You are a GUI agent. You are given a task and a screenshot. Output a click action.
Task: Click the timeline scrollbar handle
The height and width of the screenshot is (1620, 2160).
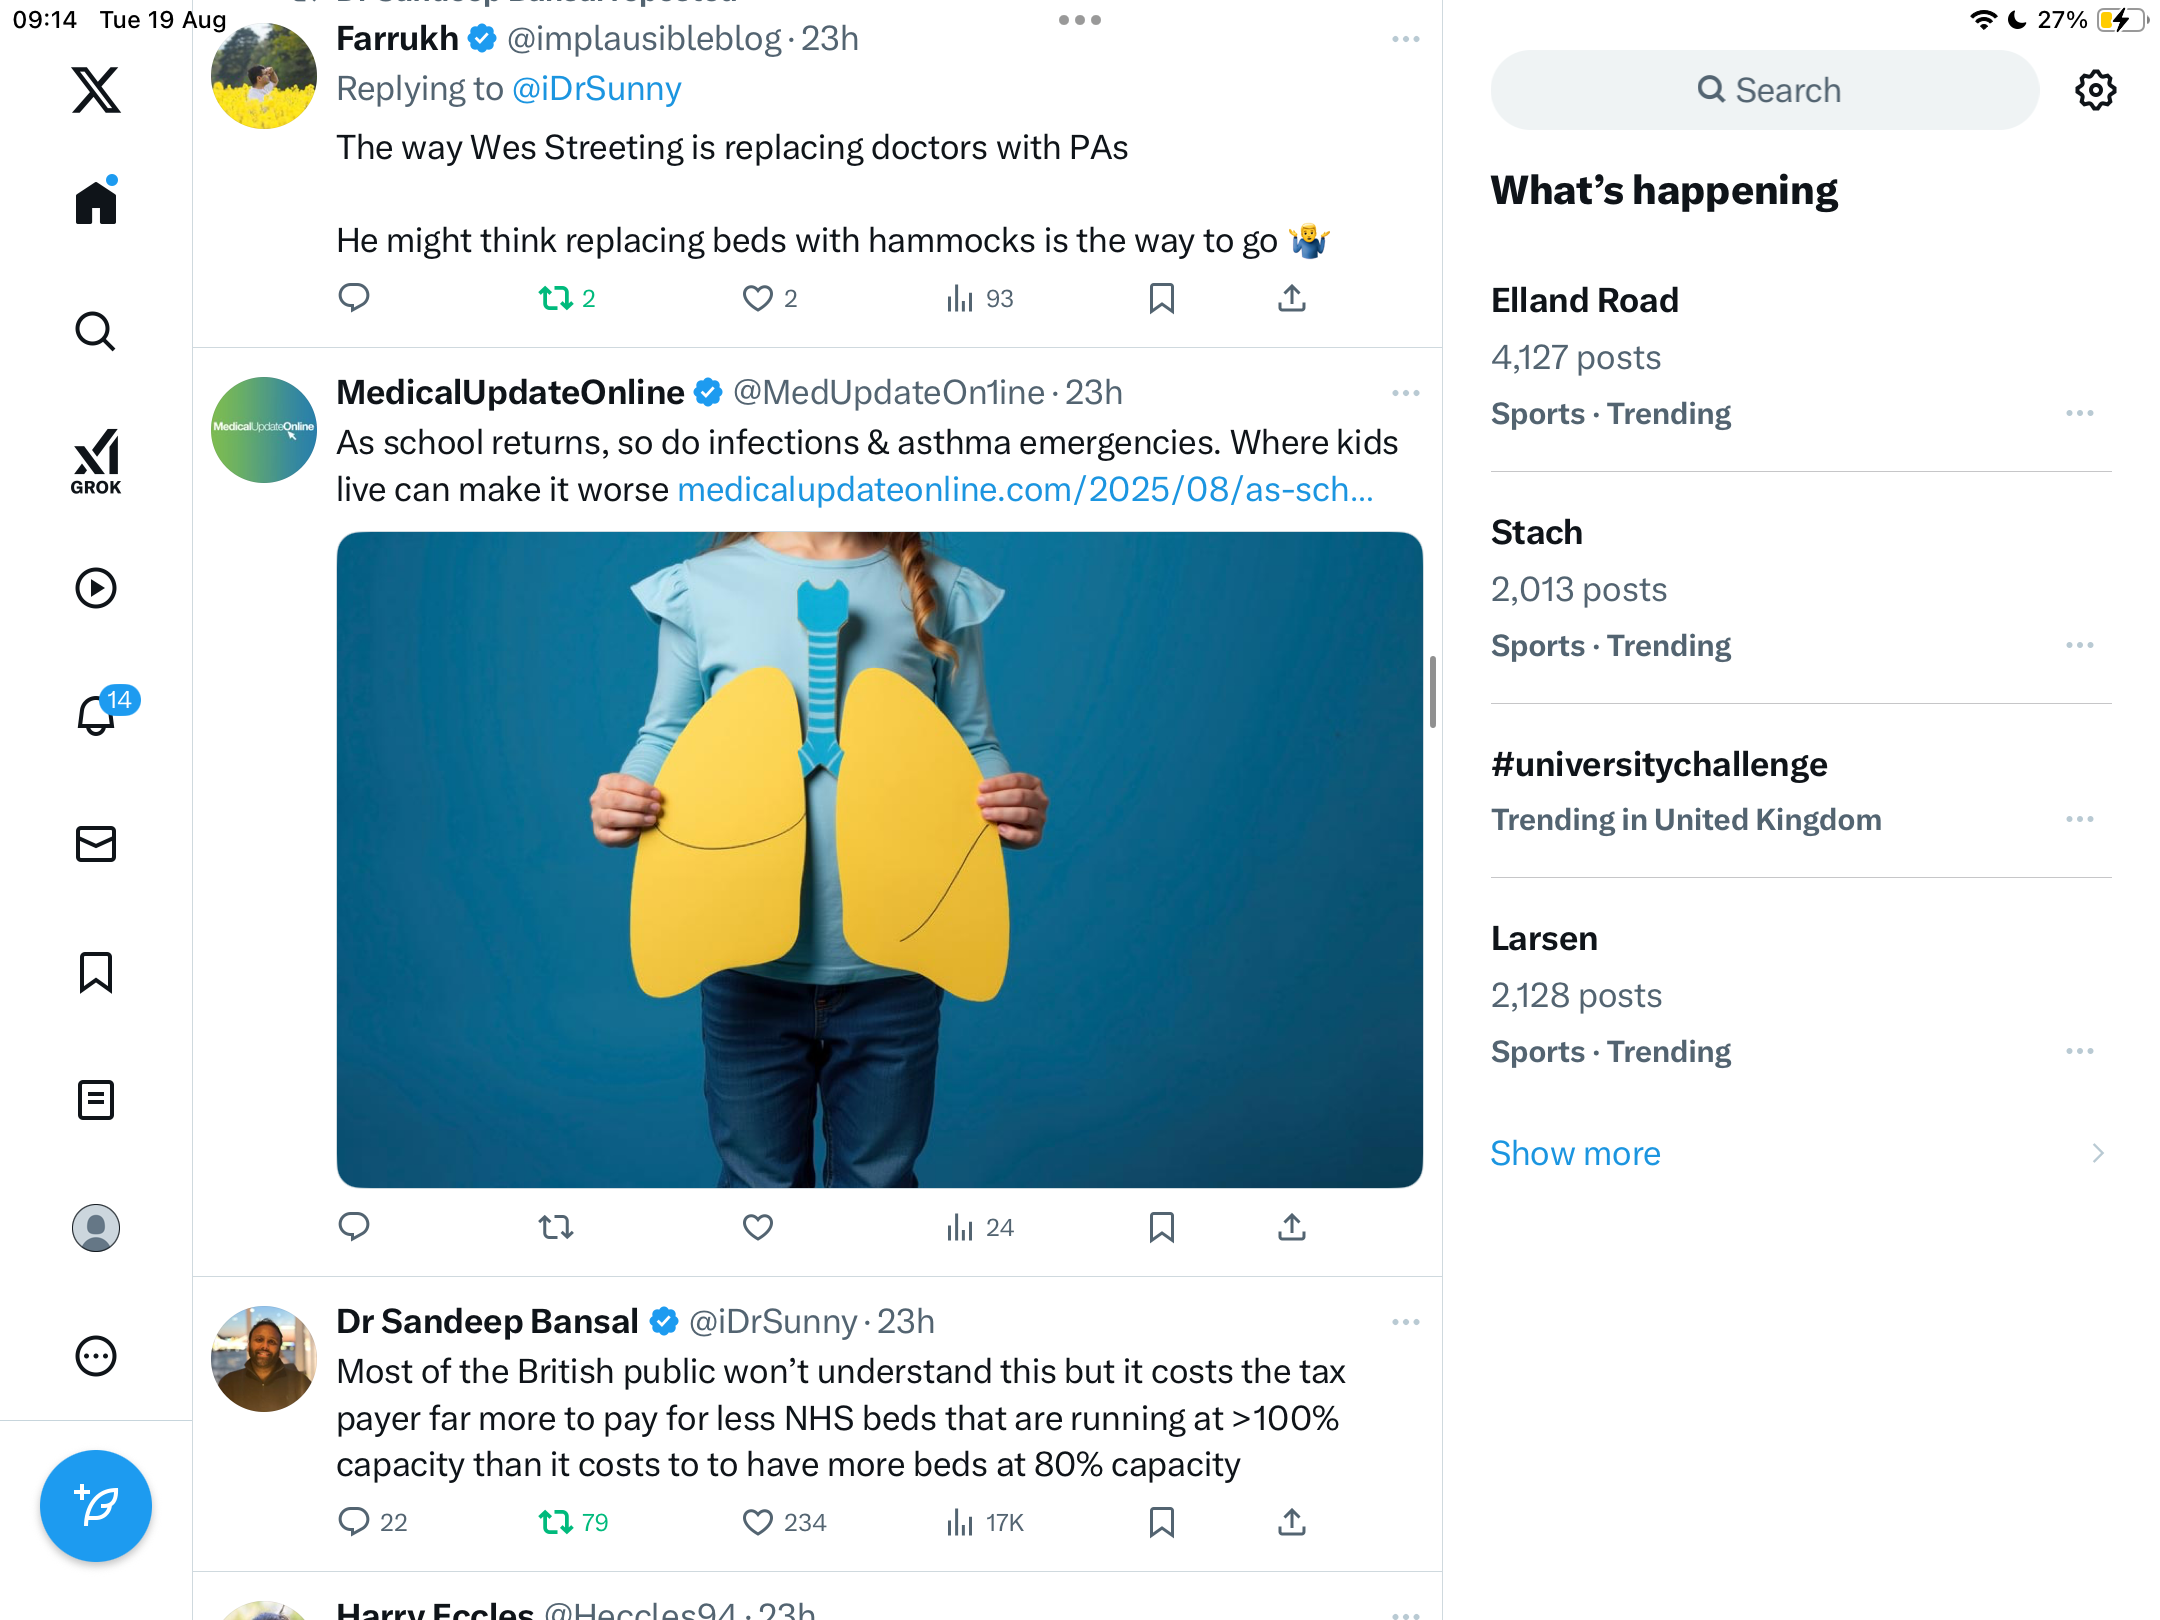[1433, 692]
